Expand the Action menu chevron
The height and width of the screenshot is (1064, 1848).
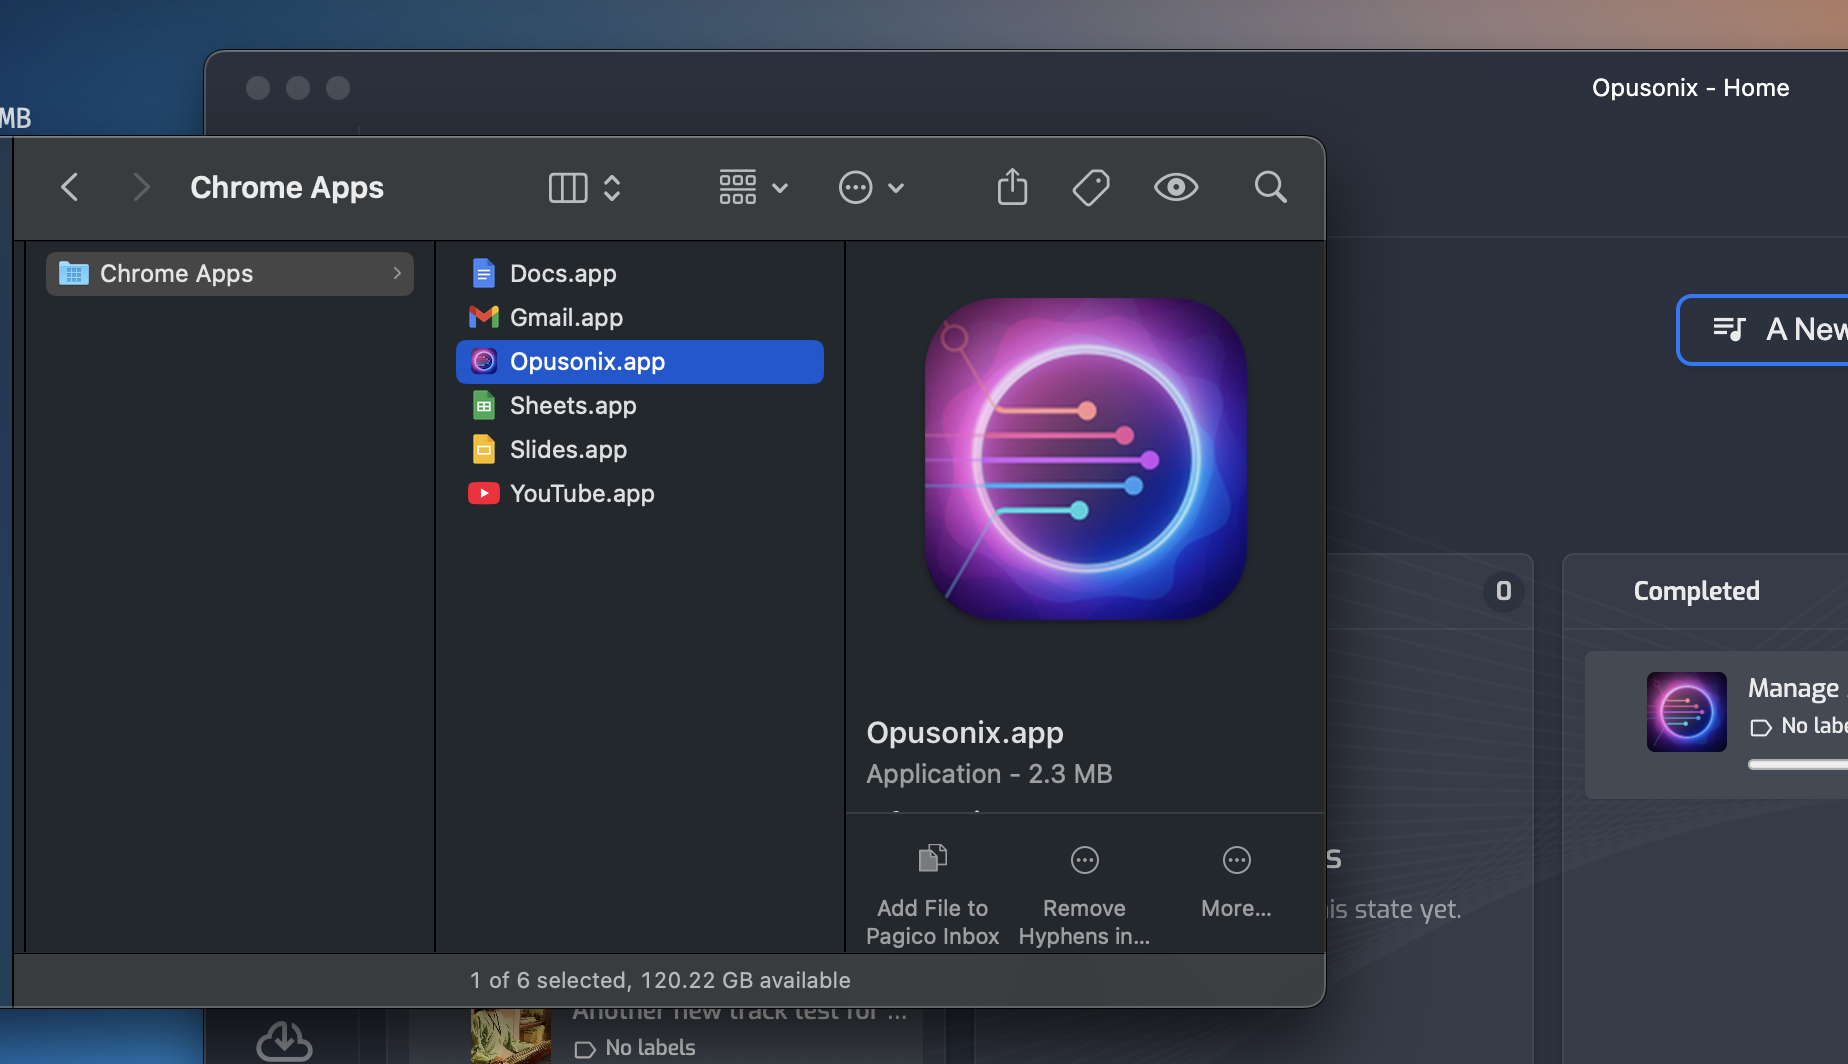point(896,188)
